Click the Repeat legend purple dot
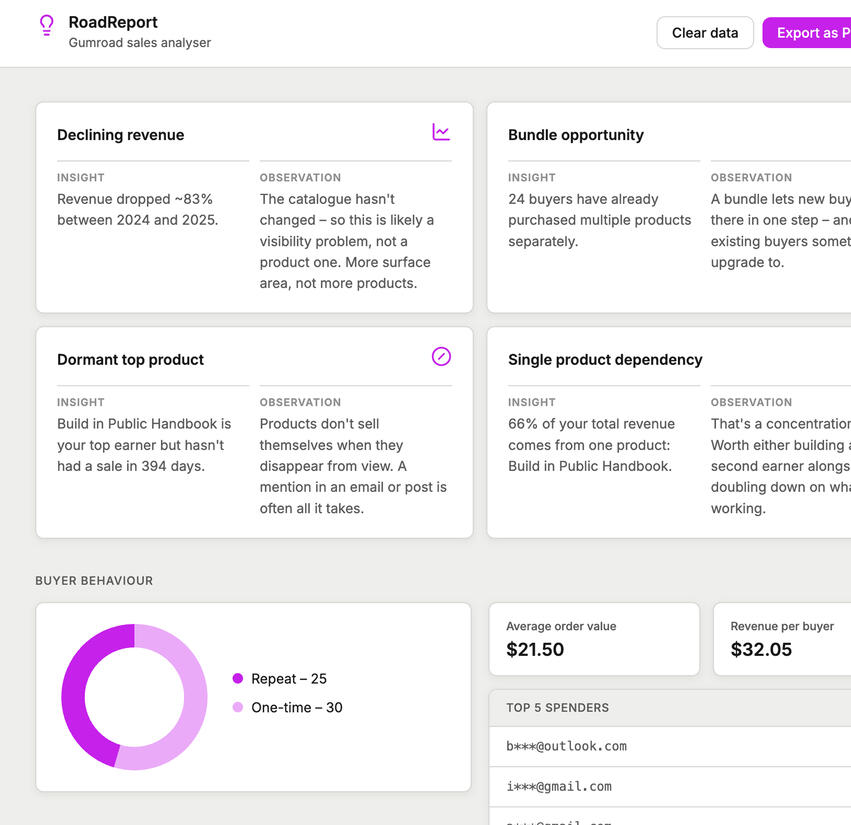This screenshot has height=825, width=851. click(x=238, y=679)
